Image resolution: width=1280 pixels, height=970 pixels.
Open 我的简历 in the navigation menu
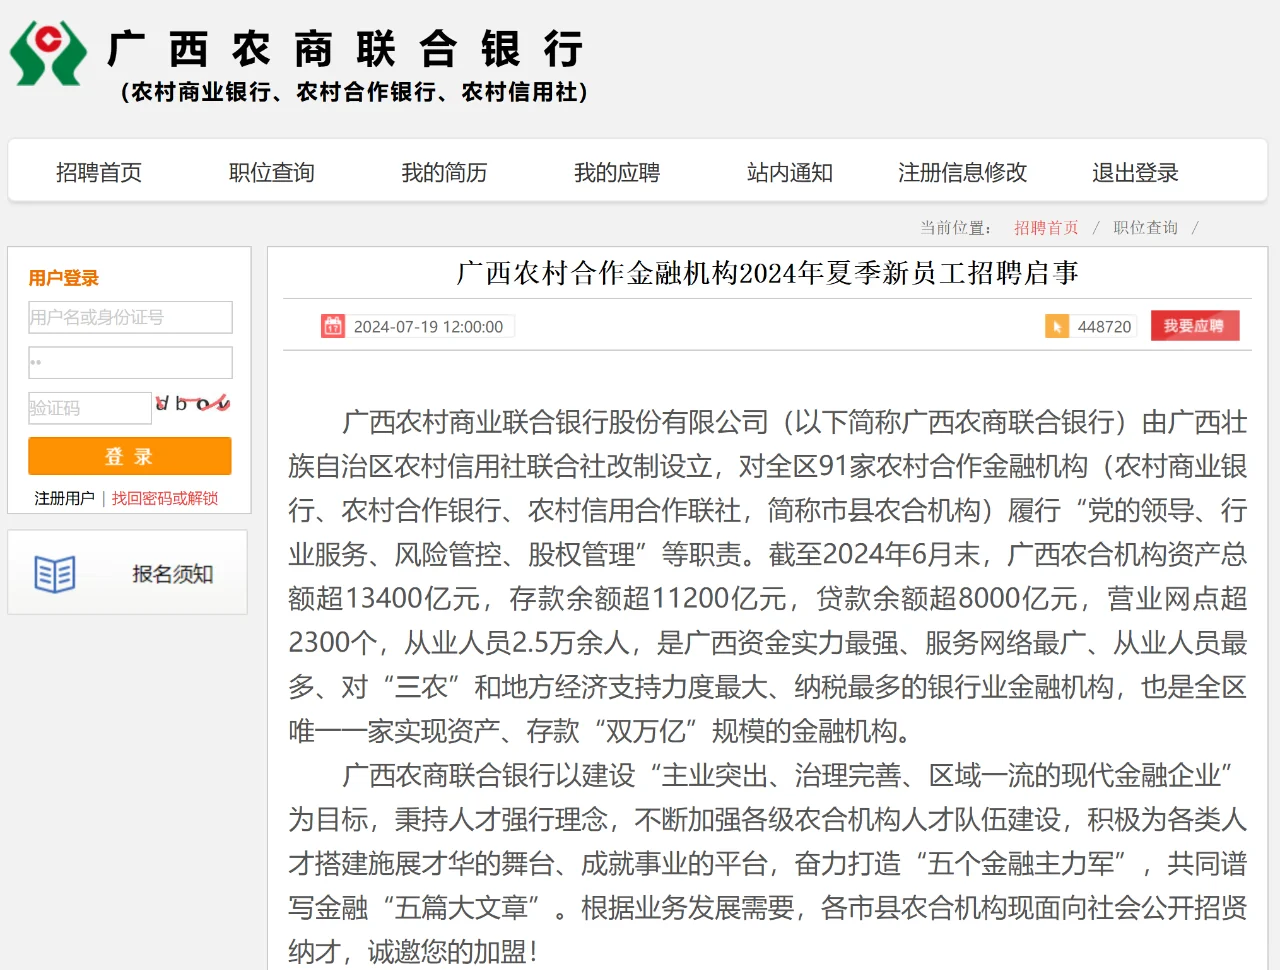pyautogui.click(x=444, y=173)
